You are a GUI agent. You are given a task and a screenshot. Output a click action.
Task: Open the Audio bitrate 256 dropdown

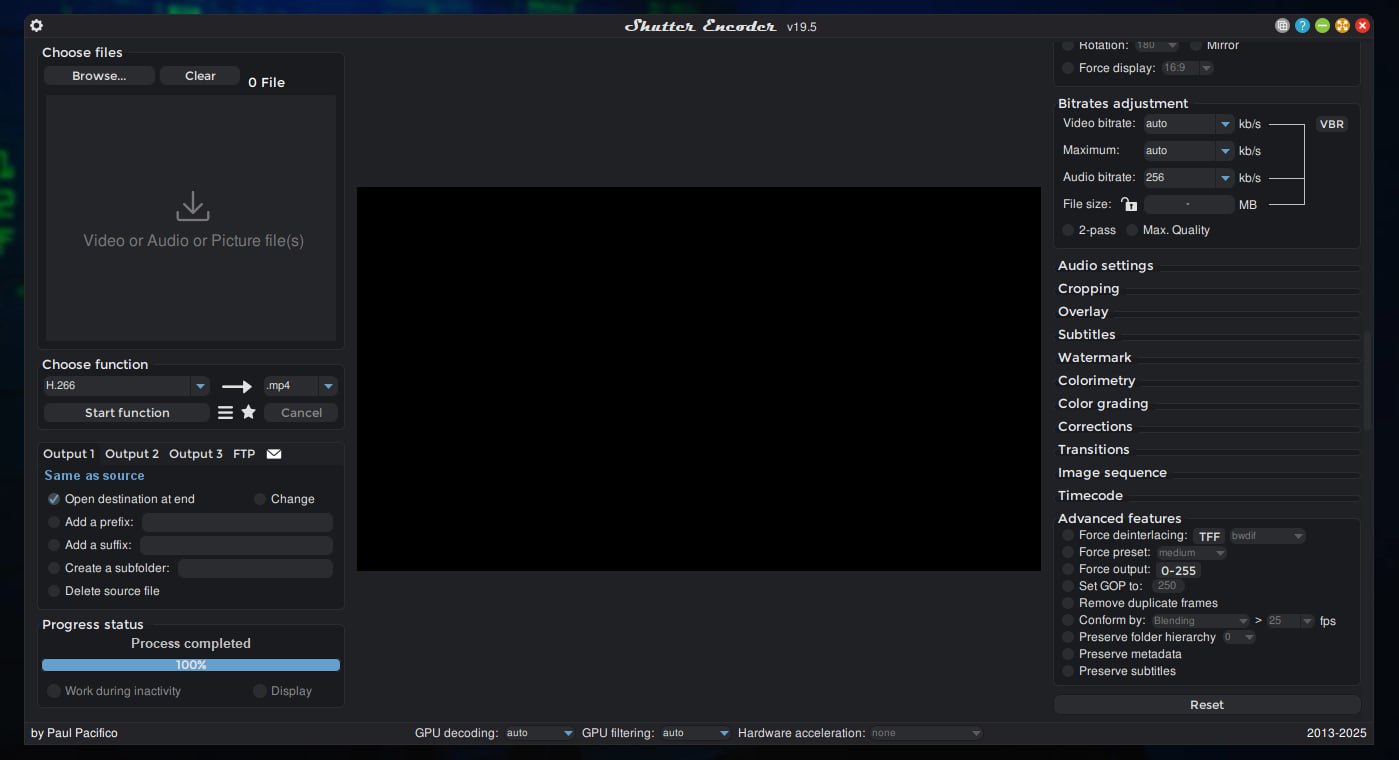pyautogui.click(x=1224, y=178)
